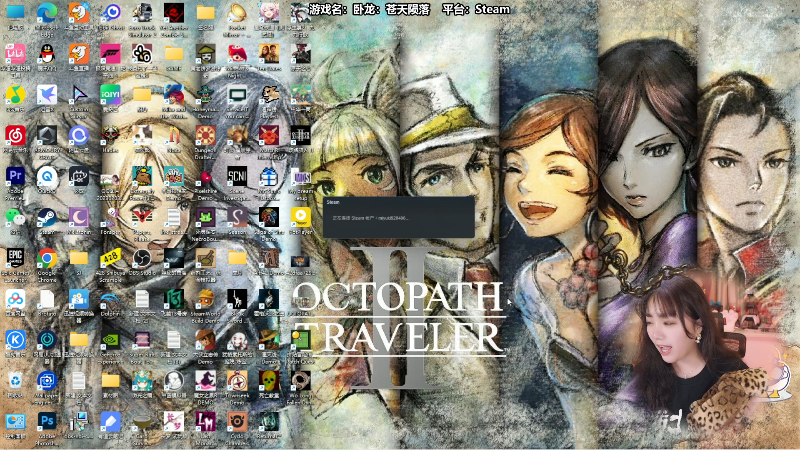Launch OBS Studio from the desktop
800x450 pixels.
[142, 258]
